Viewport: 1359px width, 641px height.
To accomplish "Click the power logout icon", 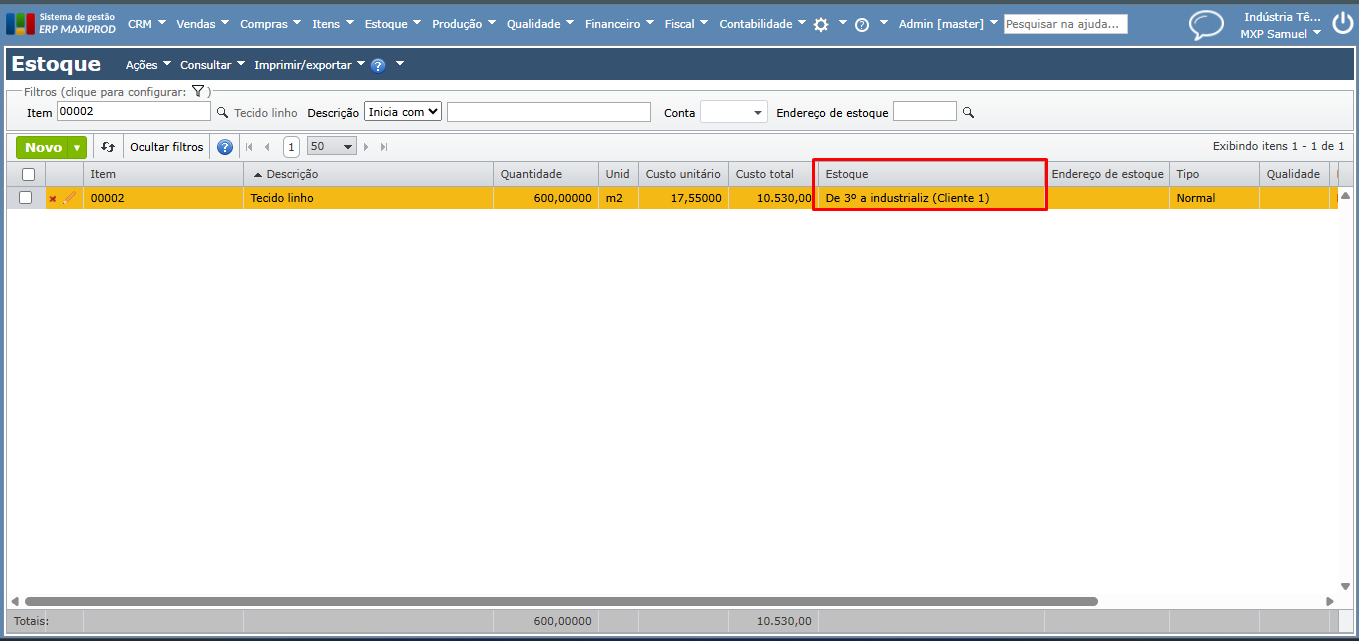I will tap(1342, 24).
